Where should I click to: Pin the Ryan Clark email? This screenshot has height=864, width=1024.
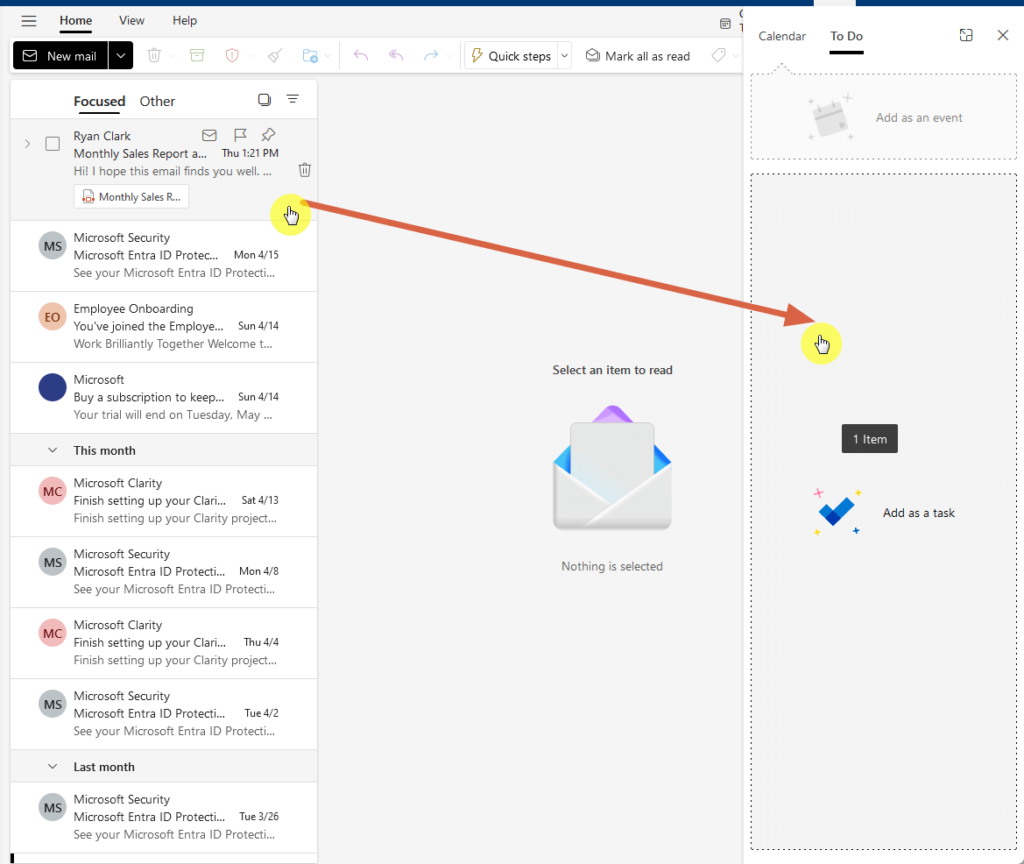pos(268,135)
